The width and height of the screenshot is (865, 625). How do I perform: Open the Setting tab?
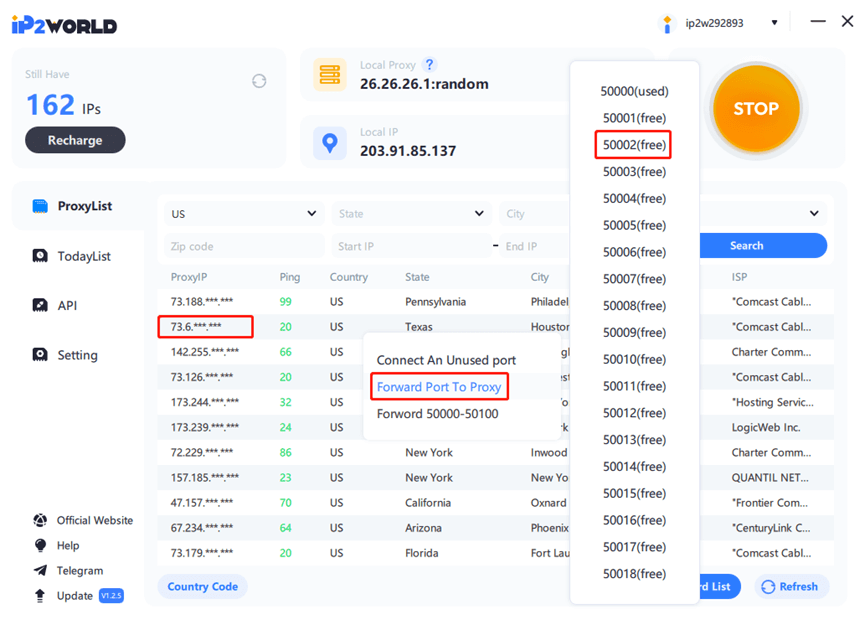pos(78,355)
